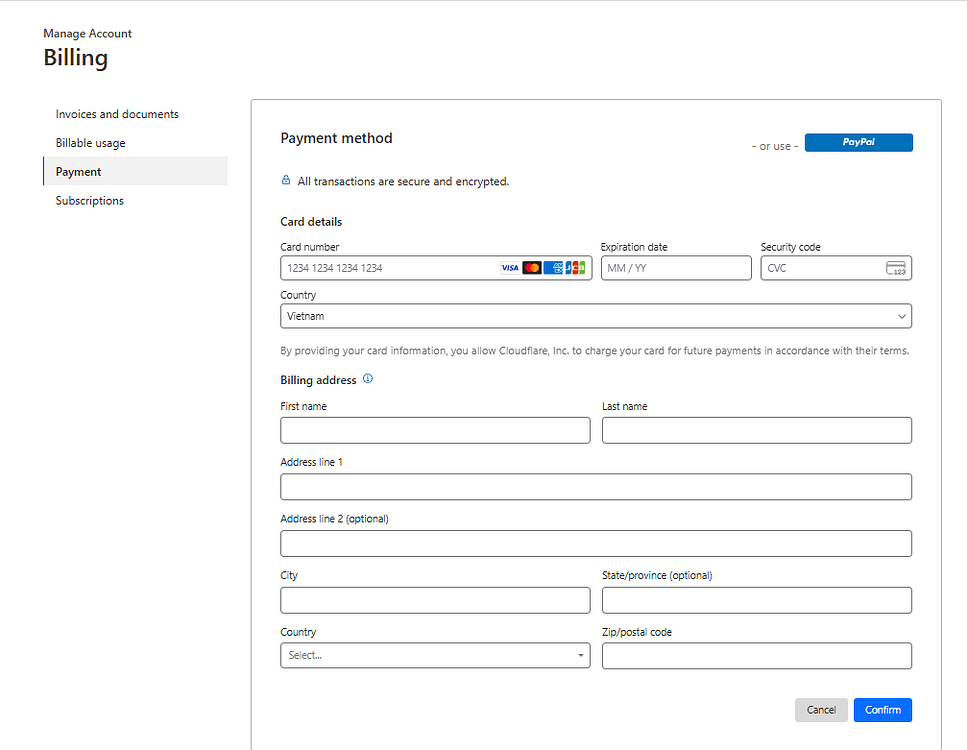Image resolution: width=967 pixels, height=750 pixels.
Task: Expand the billing Country Select dropdown
Action: 435,655
